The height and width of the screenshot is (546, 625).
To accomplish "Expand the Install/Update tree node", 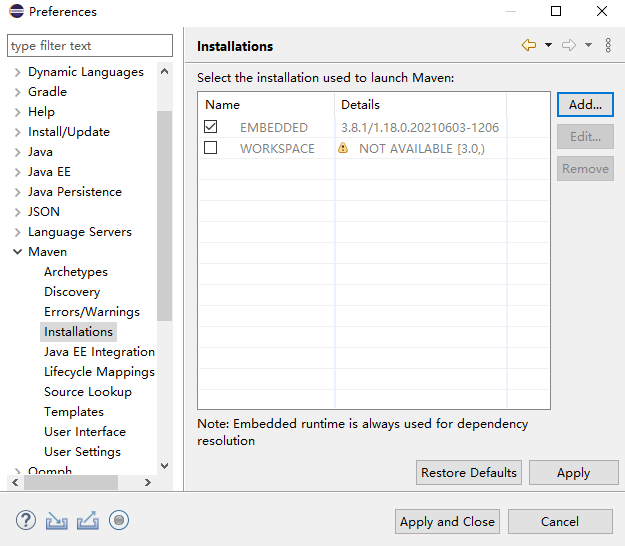I will (17, 132).
